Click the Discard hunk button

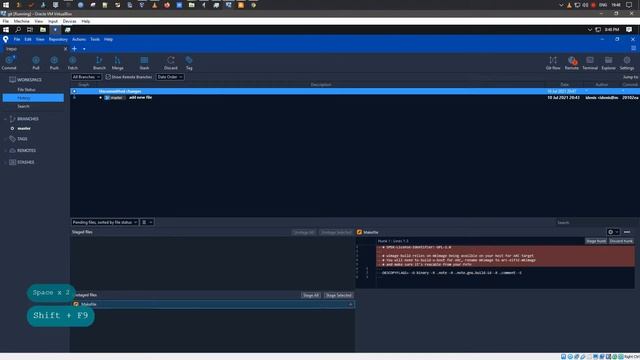[621, 241]
